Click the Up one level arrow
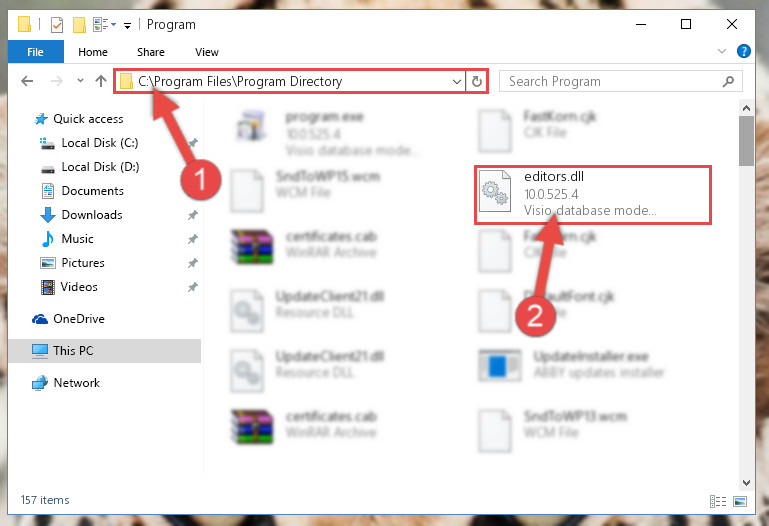Screen dimensions: 769x526 pos(101,81)
